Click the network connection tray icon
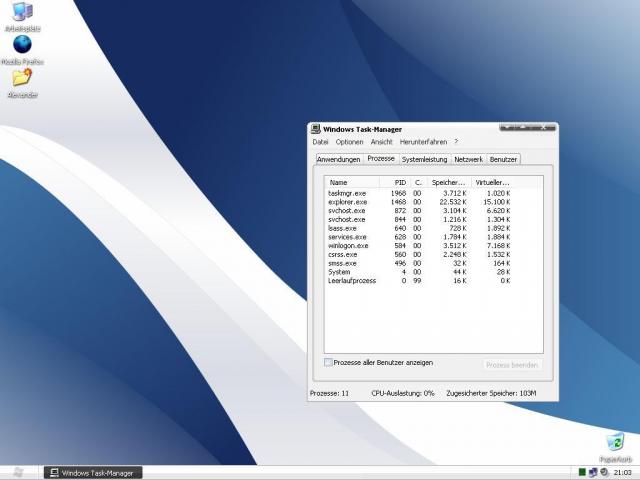This screenshot has height=480, width=640. [x=592, y=472]
